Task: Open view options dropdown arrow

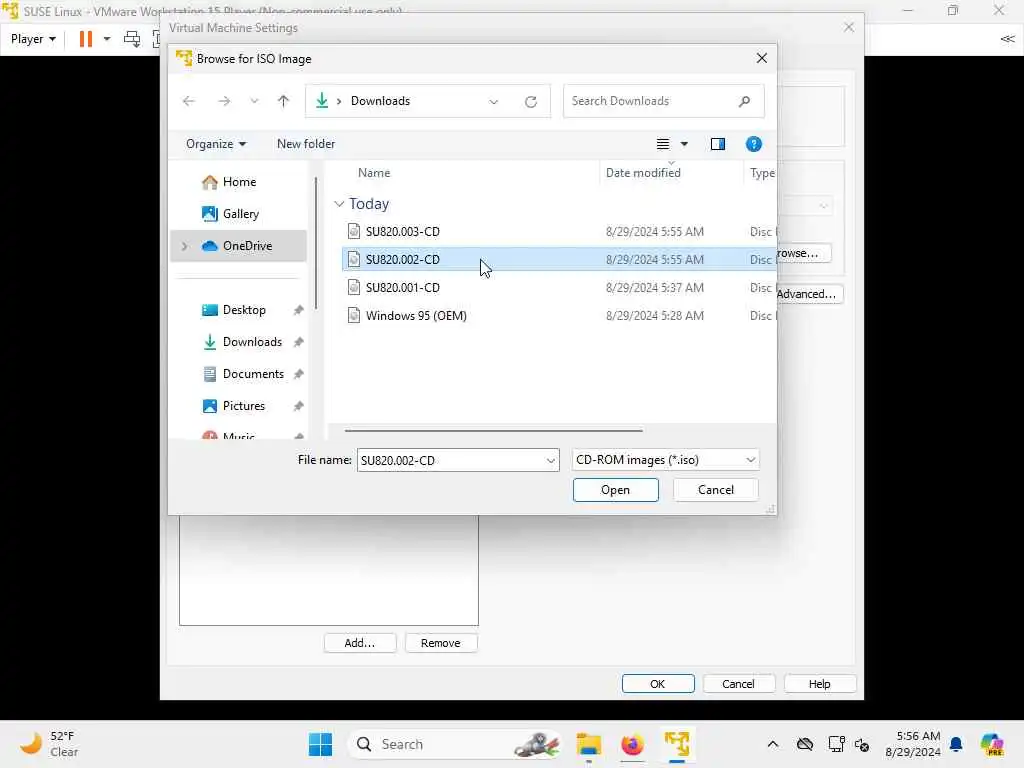Action: click(x=684, y=144)
